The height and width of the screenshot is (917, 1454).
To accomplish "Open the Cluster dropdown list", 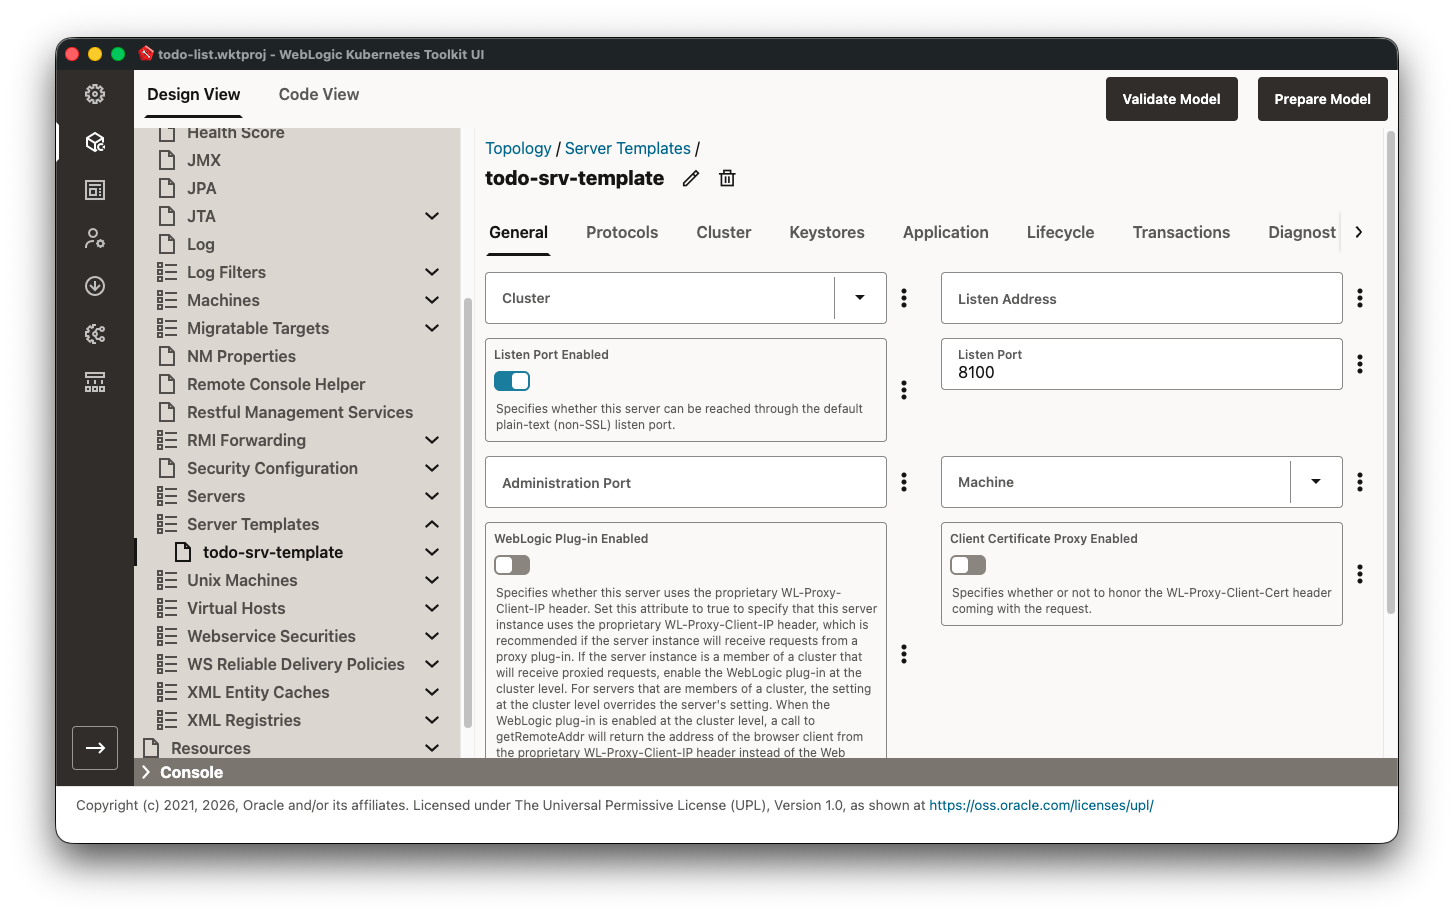I will tap(859, 298).
